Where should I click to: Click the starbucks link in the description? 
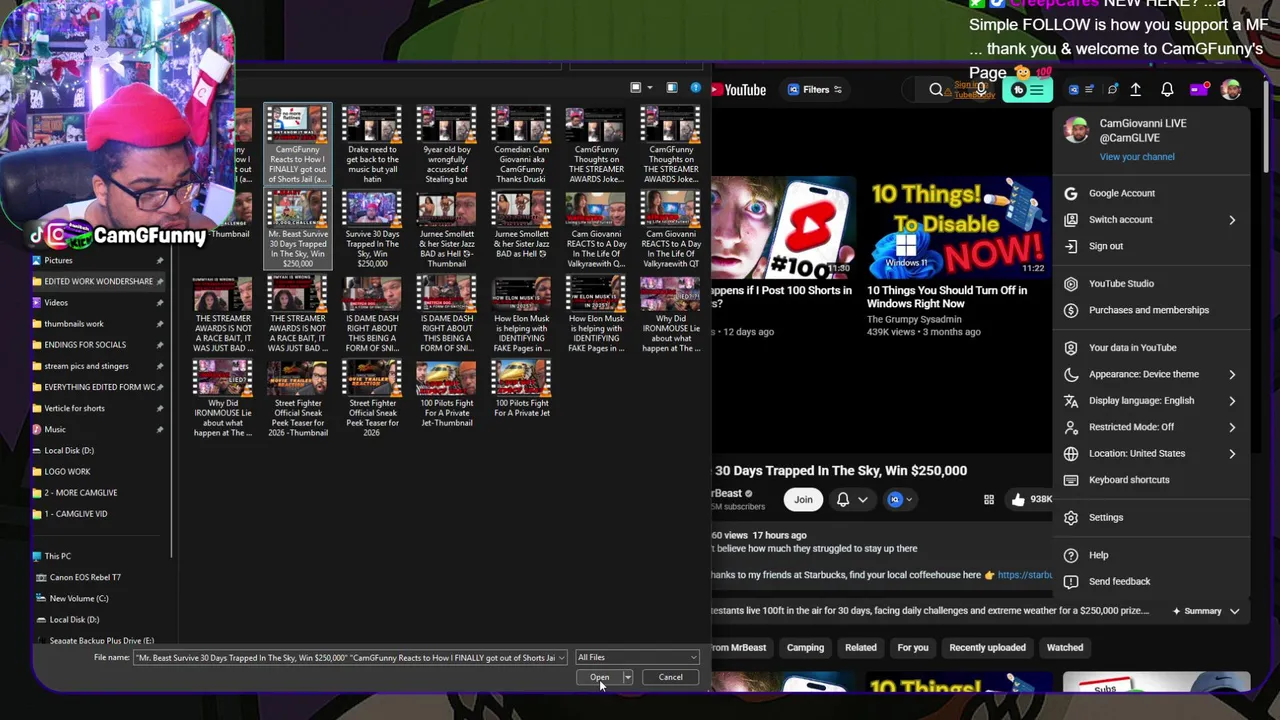point(1024,575)
